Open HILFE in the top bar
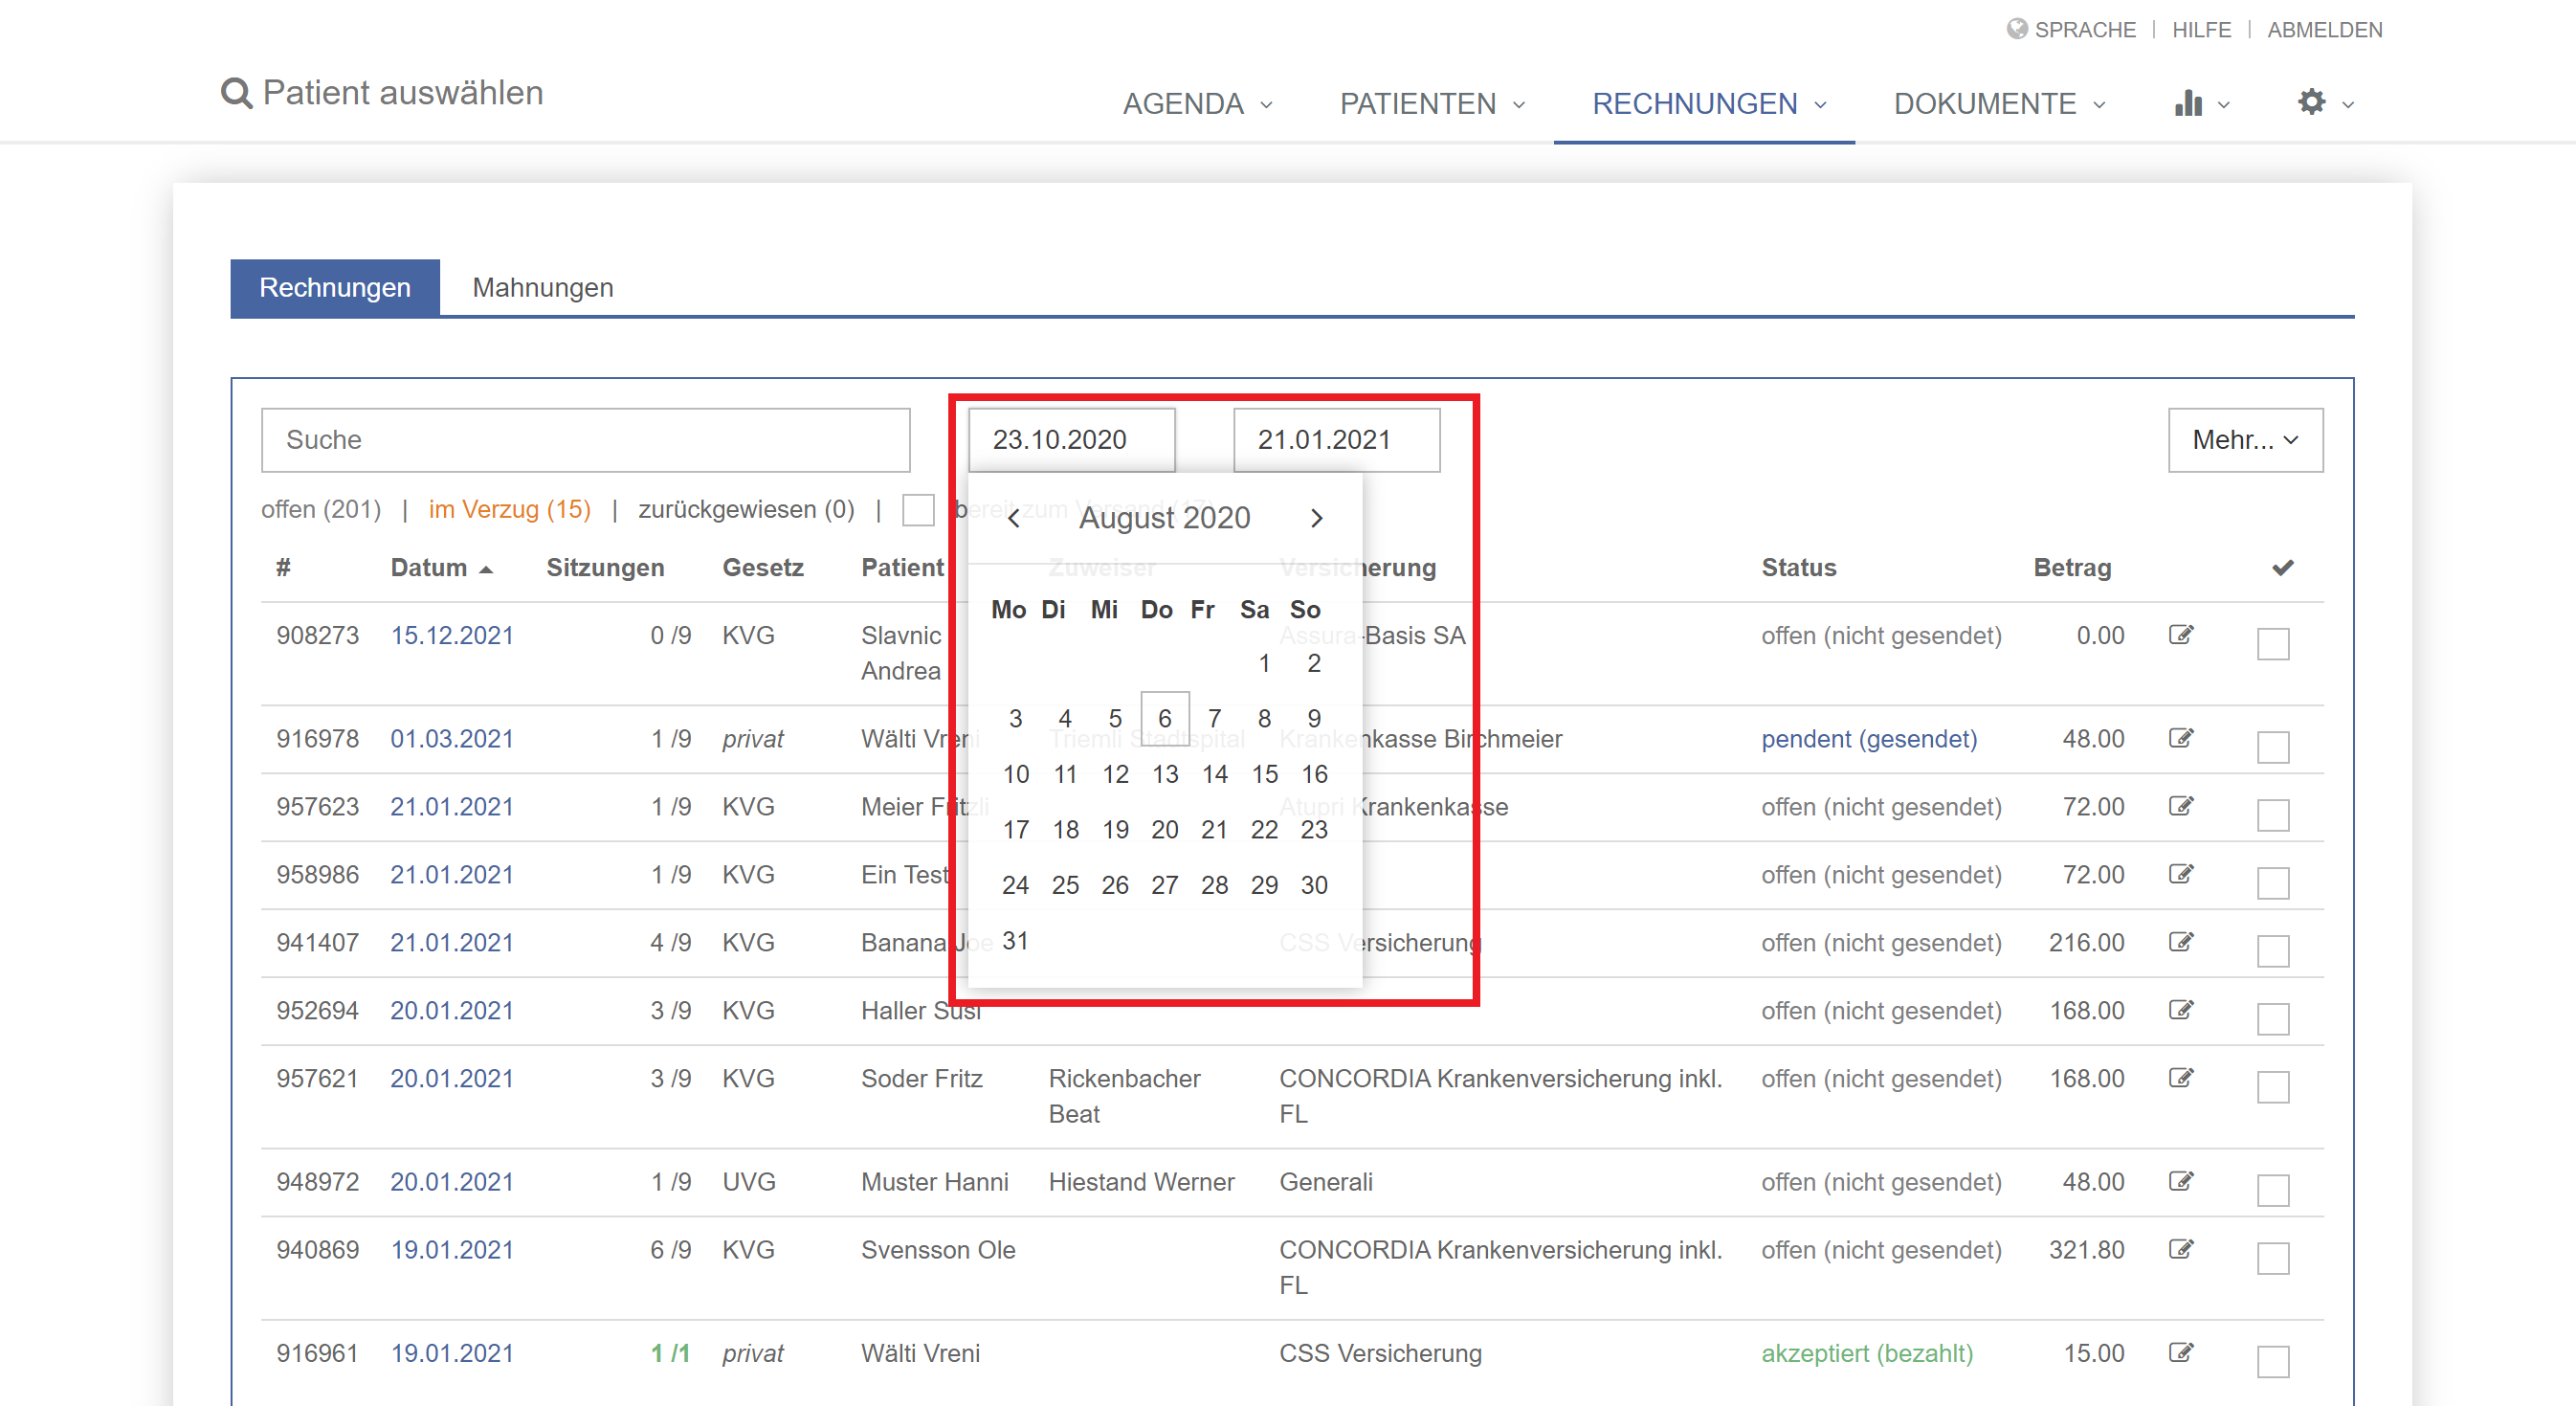 click(x=2201, y=30)
